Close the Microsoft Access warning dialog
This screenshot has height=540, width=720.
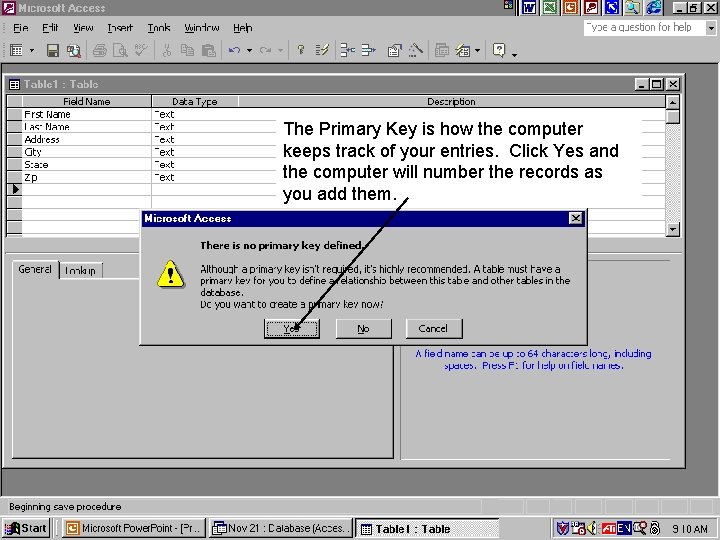coord(575,218)
